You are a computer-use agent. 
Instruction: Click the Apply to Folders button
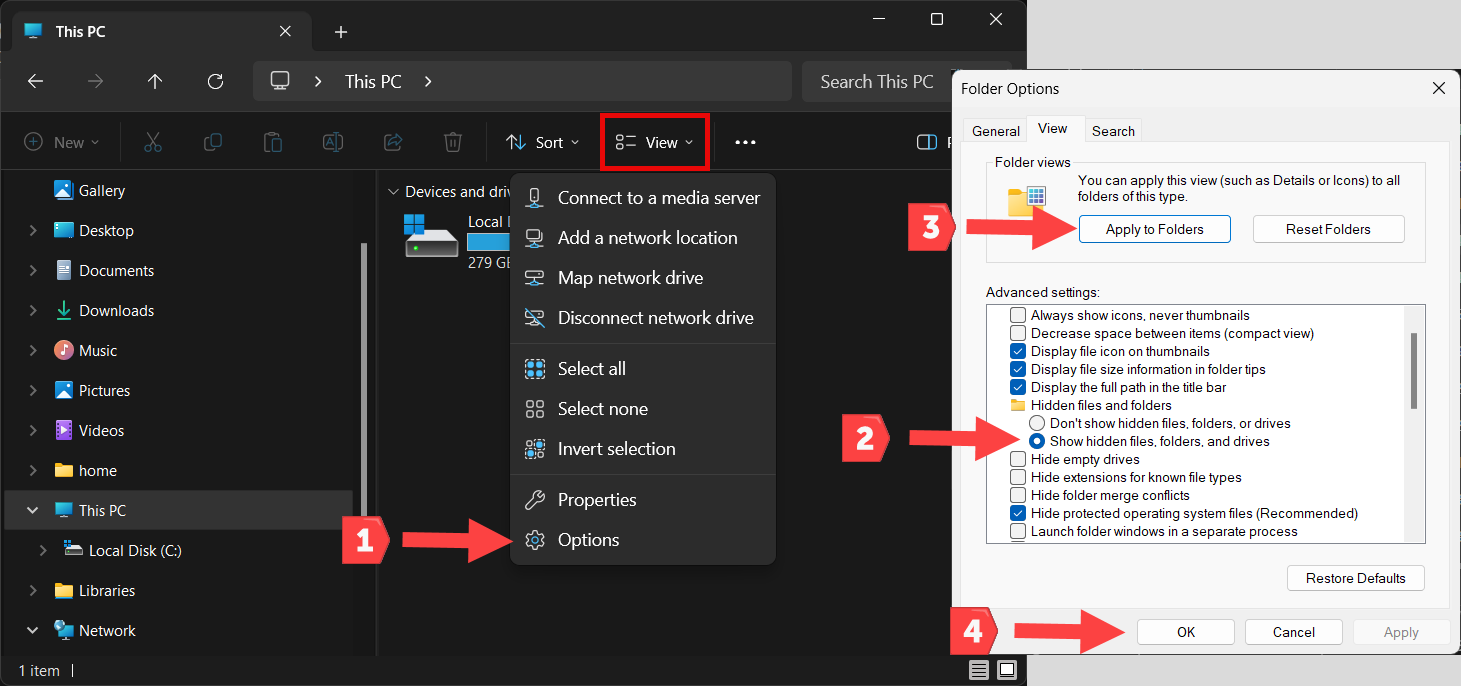[x=1154, y=229]
